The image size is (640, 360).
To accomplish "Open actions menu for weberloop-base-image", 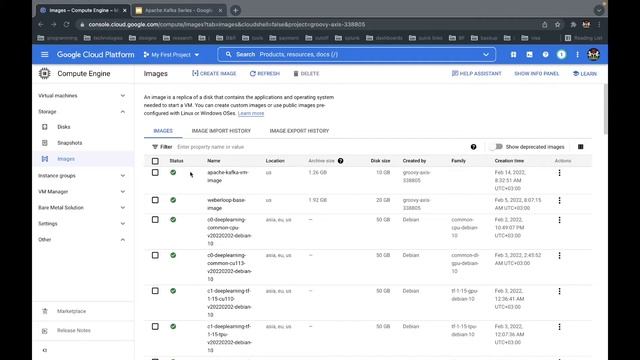I will pos(559,200).
